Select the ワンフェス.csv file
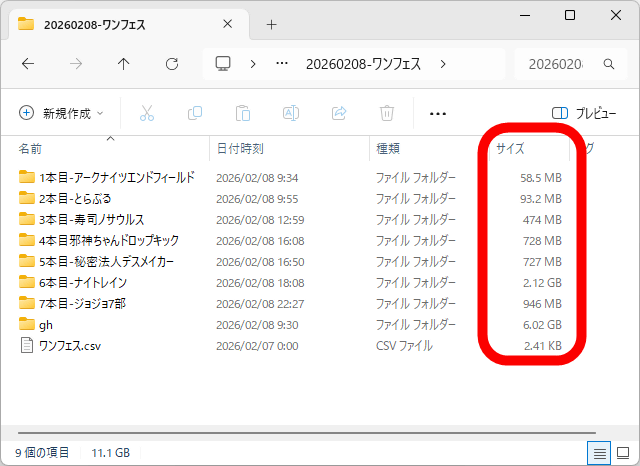Image resolution: width=640 pixels, height=466 pixels. (x=69, y=346)
